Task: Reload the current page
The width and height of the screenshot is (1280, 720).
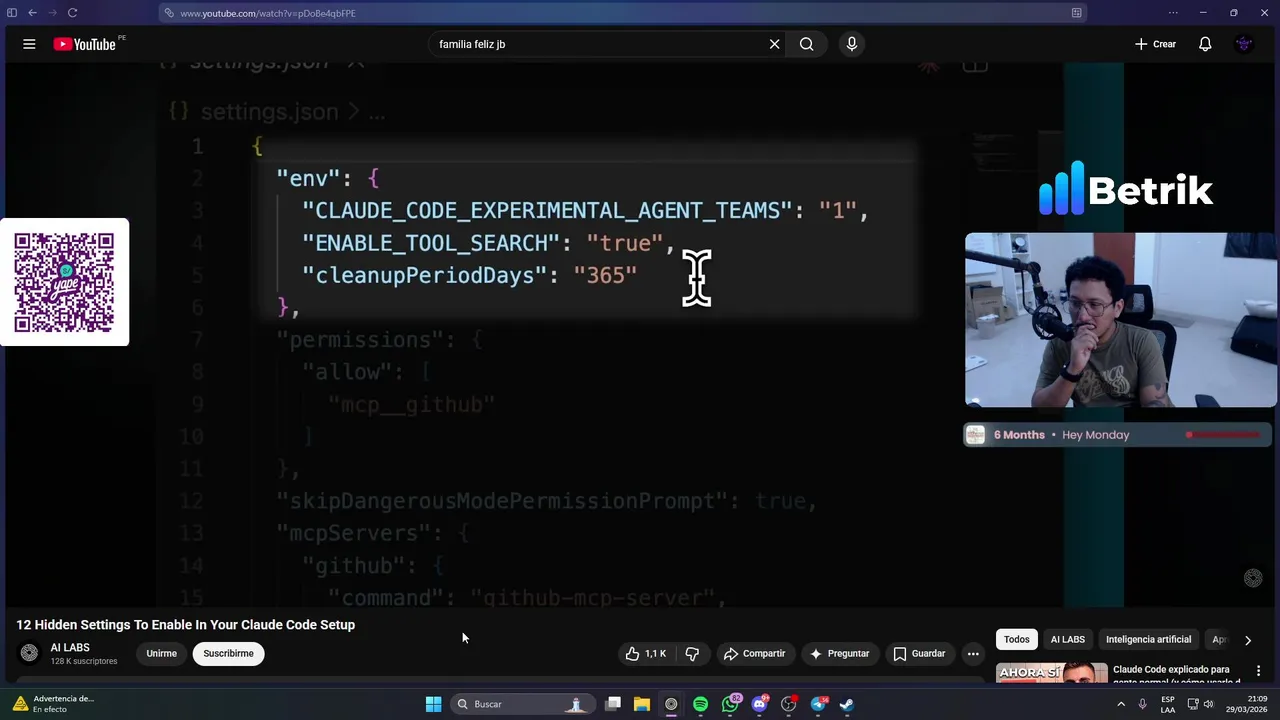Action: pos(73,13)
